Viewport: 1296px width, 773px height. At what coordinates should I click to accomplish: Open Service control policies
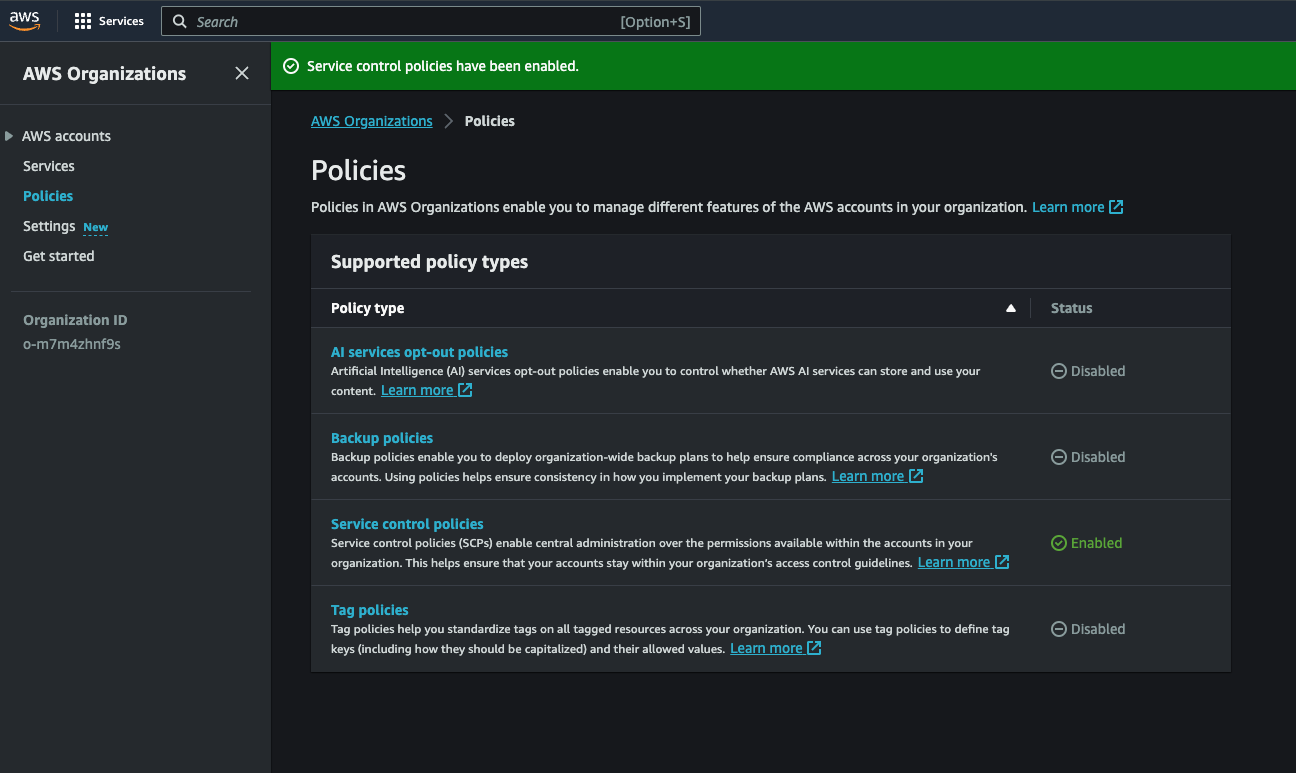point(407,524)
